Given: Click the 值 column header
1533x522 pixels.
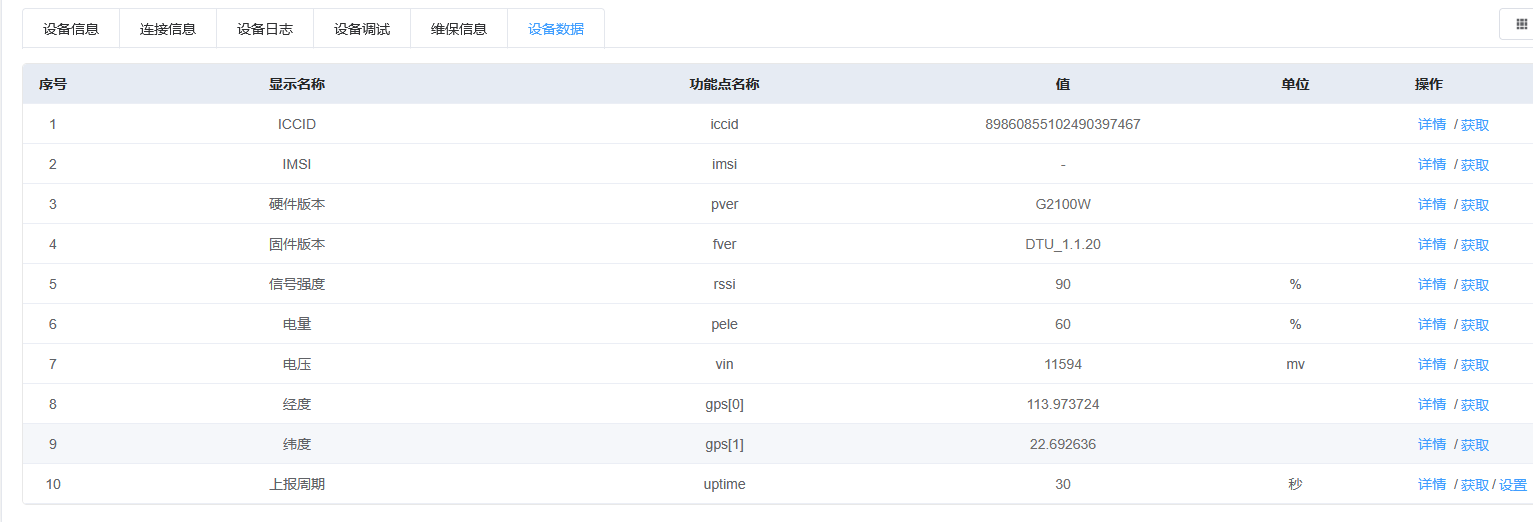Looking at the screenshot, I should 1063,84.
